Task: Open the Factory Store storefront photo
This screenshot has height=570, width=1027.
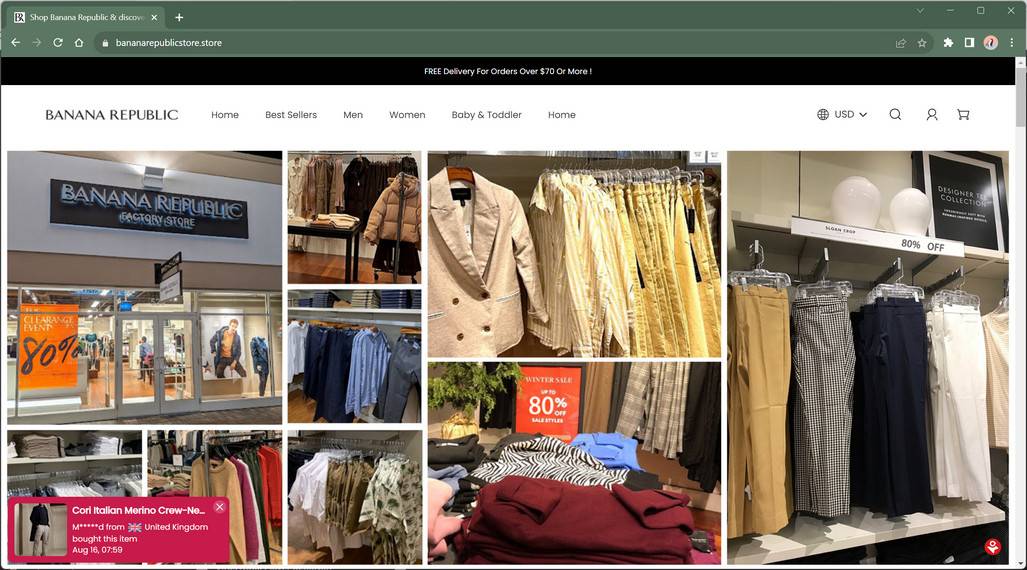Action: [x=145, y=288]
